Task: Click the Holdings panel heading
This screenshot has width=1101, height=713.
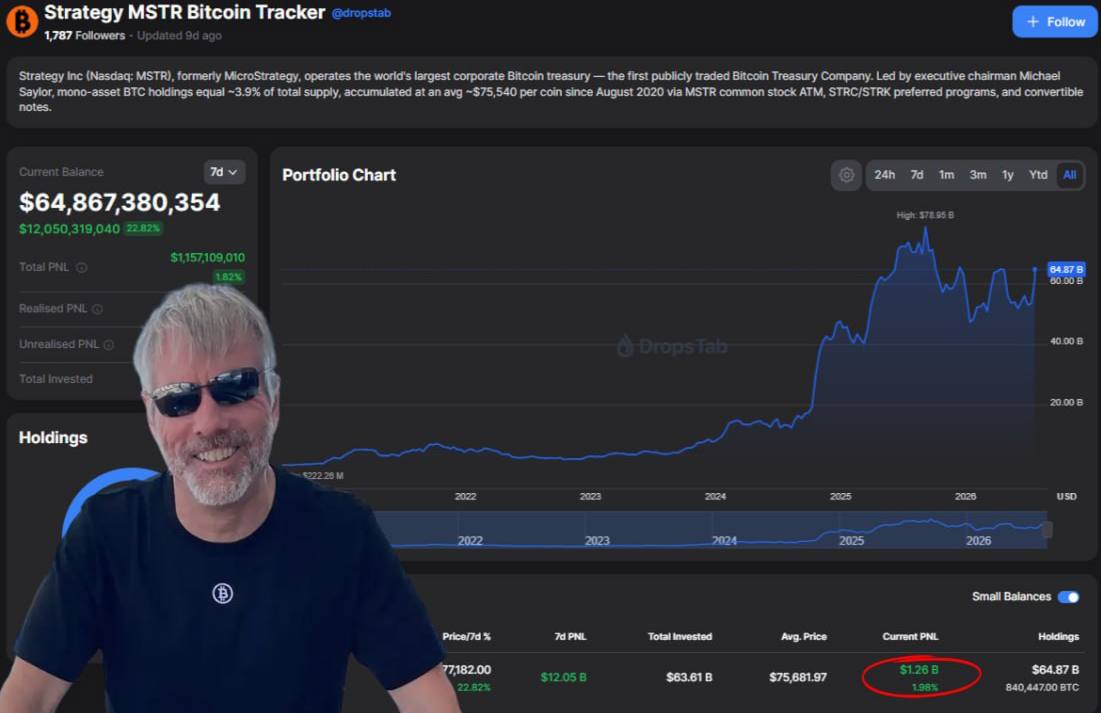Action: click(x=53, y=438)
